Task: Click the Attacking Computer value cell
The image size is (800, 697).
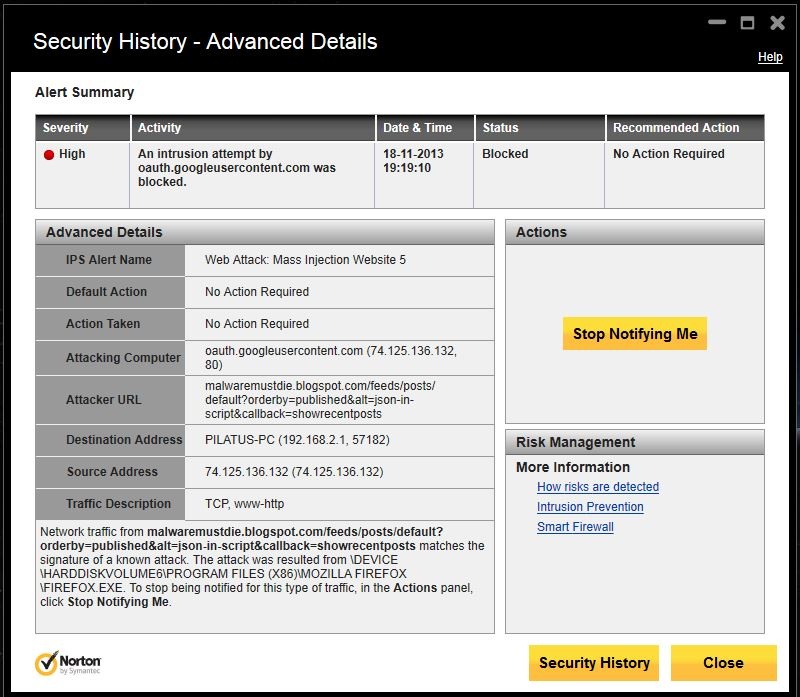Action: (x=330, y=357)
